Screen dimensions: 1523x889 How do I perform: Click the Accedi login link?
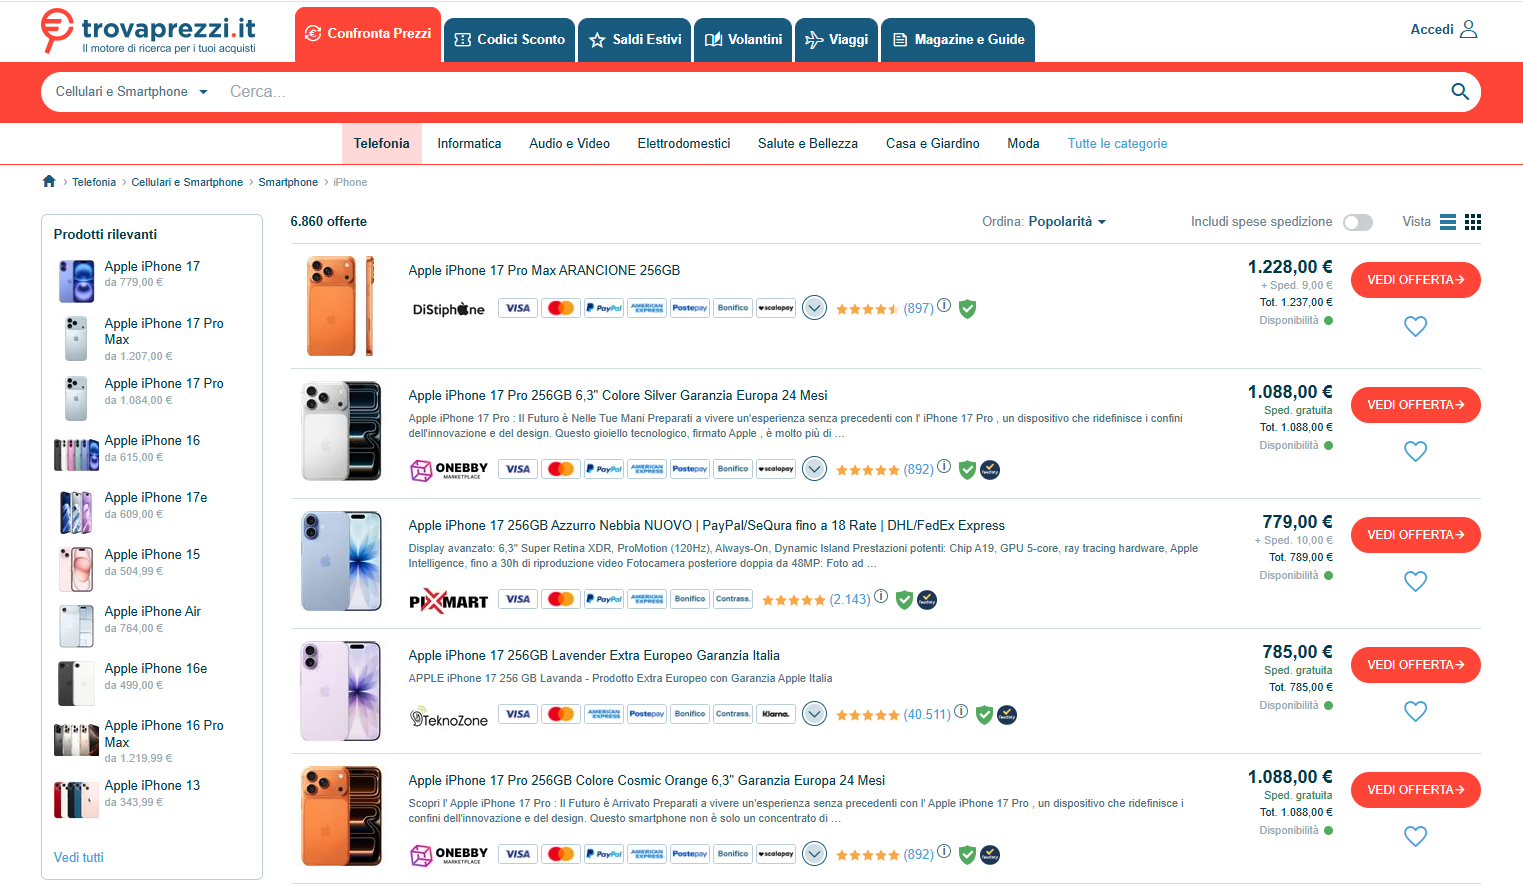click(1431, 30)
